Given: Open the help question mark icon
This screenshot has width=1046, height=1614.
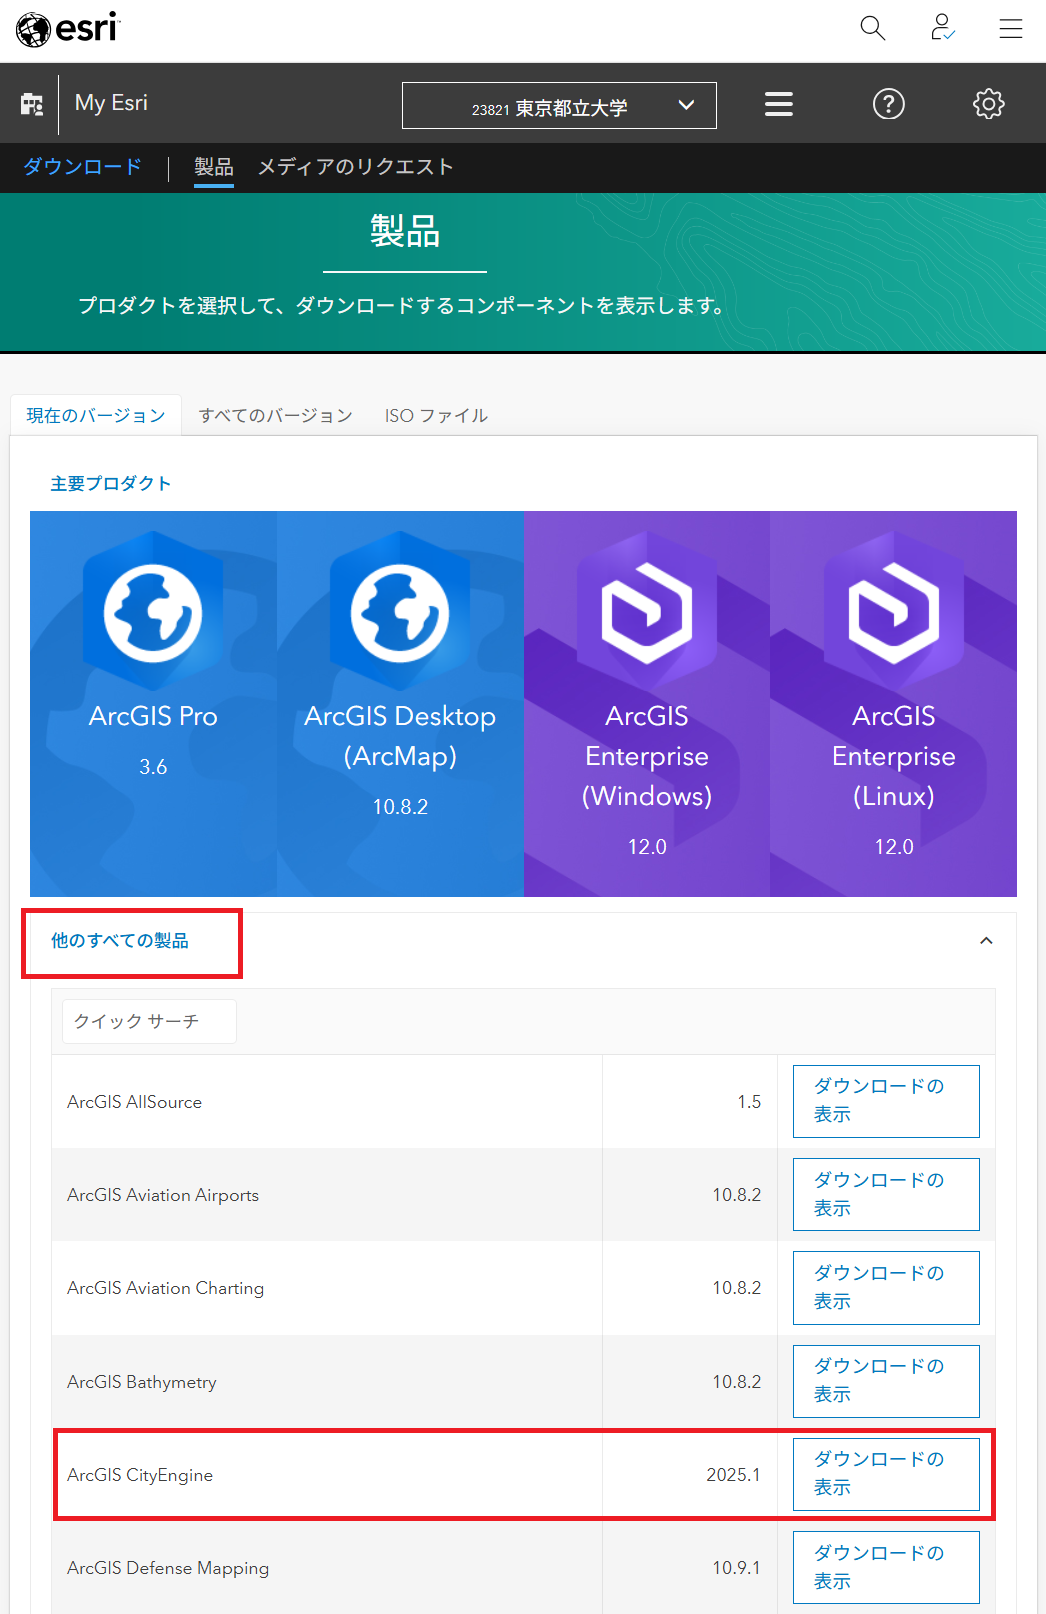Looking at the screenshot, I should 888,104.
